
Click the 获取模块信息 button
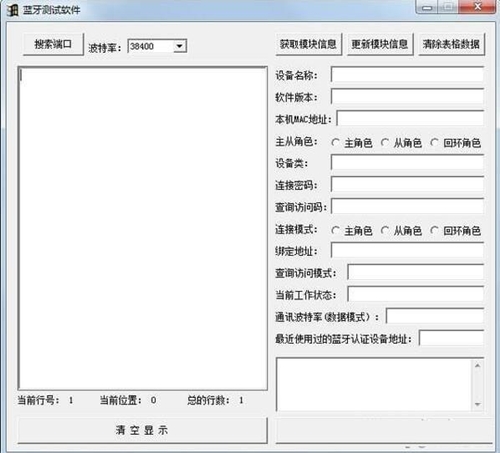(x=308, y=44)
